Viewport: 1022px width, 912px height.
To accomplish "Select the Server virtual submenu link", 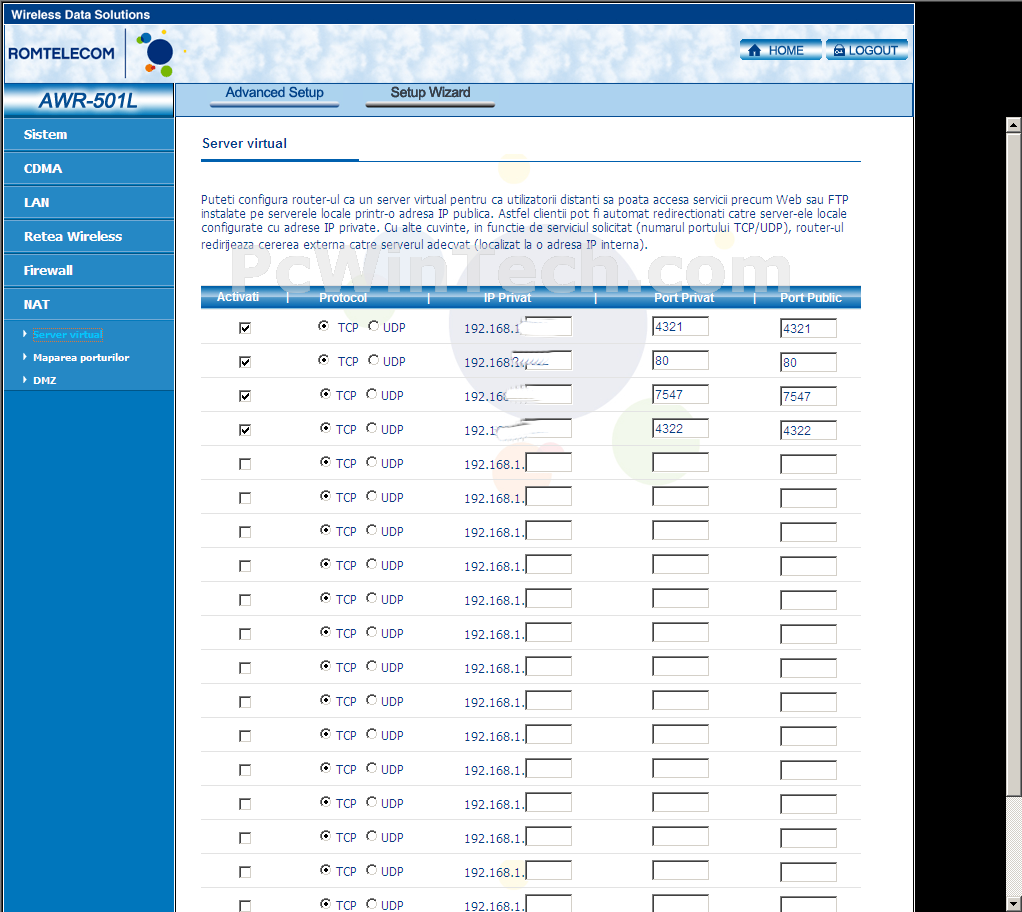I will [x=68, y=334].
